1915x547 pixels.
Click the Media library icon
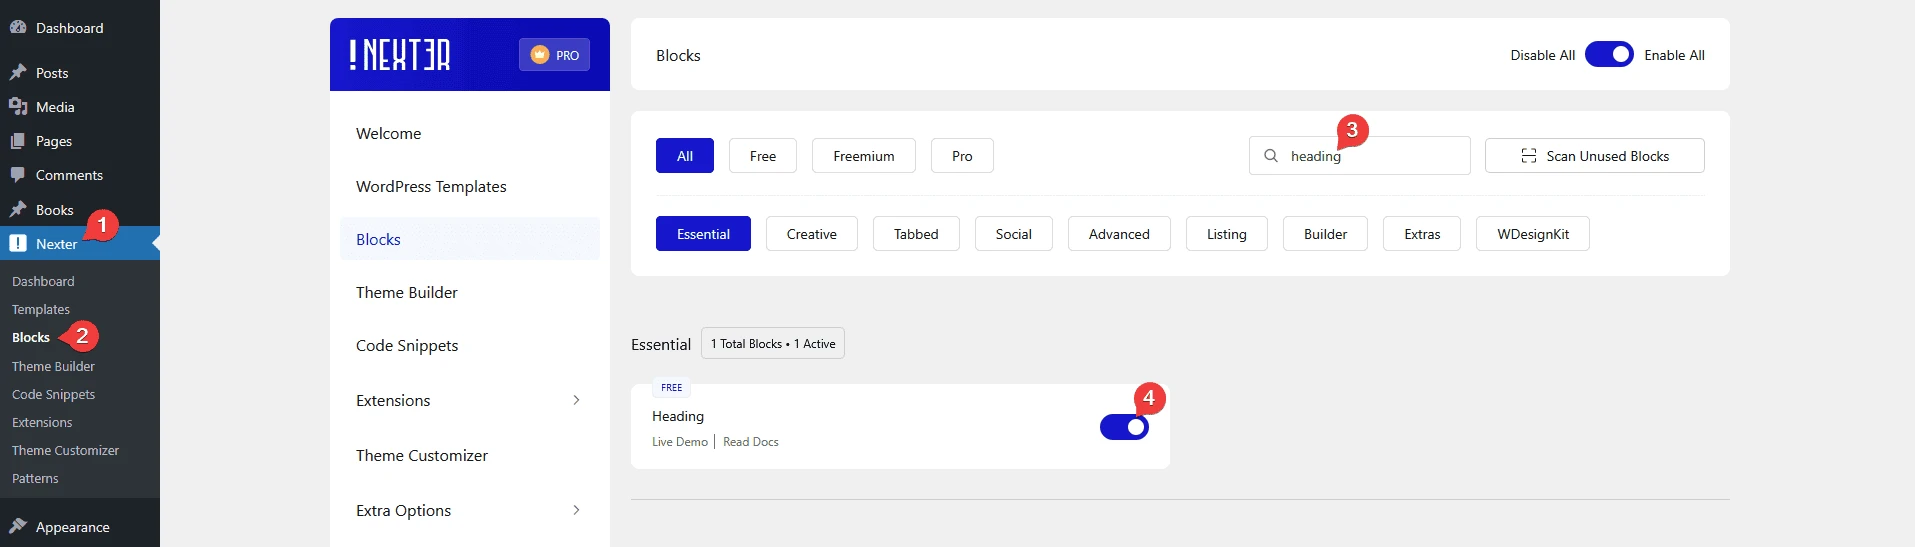click(x=18, y=107)
